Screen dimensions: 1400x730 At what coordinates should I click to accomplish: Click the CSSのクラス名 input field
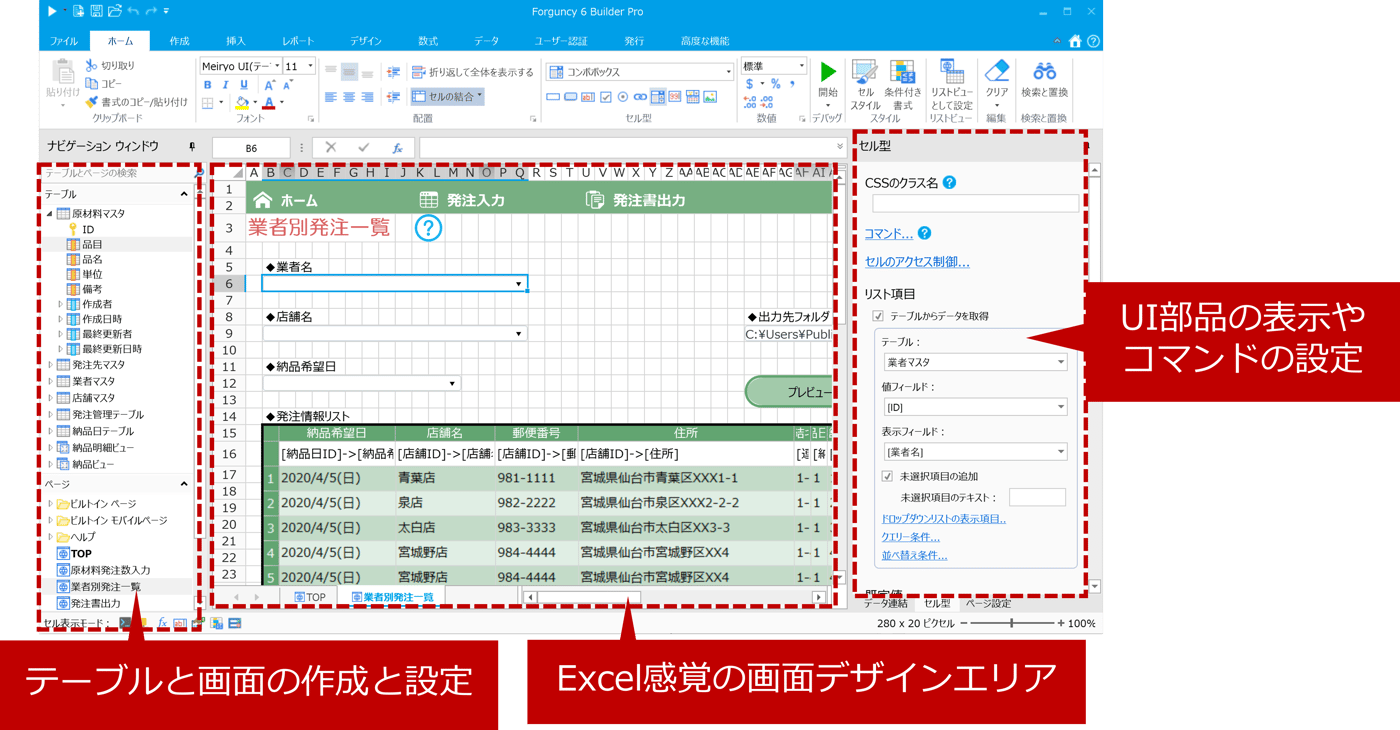pos(975,203)
